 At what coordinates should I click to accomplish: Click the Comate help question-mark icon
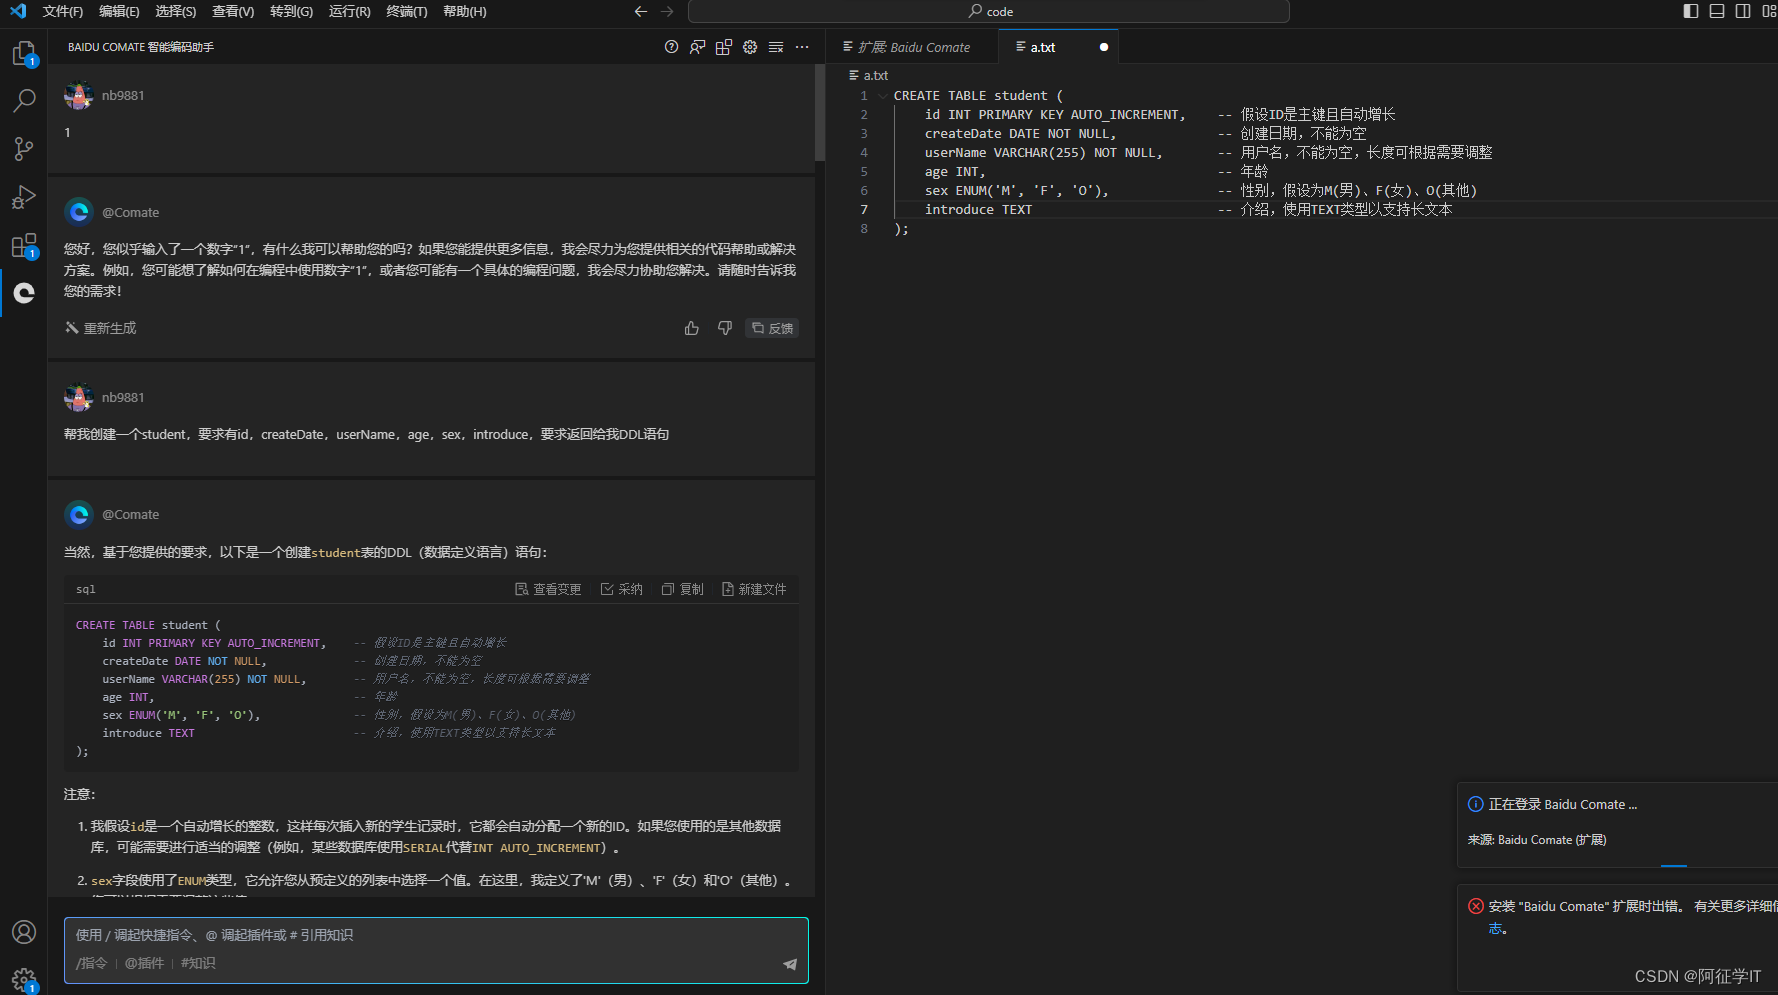(671, 47)
